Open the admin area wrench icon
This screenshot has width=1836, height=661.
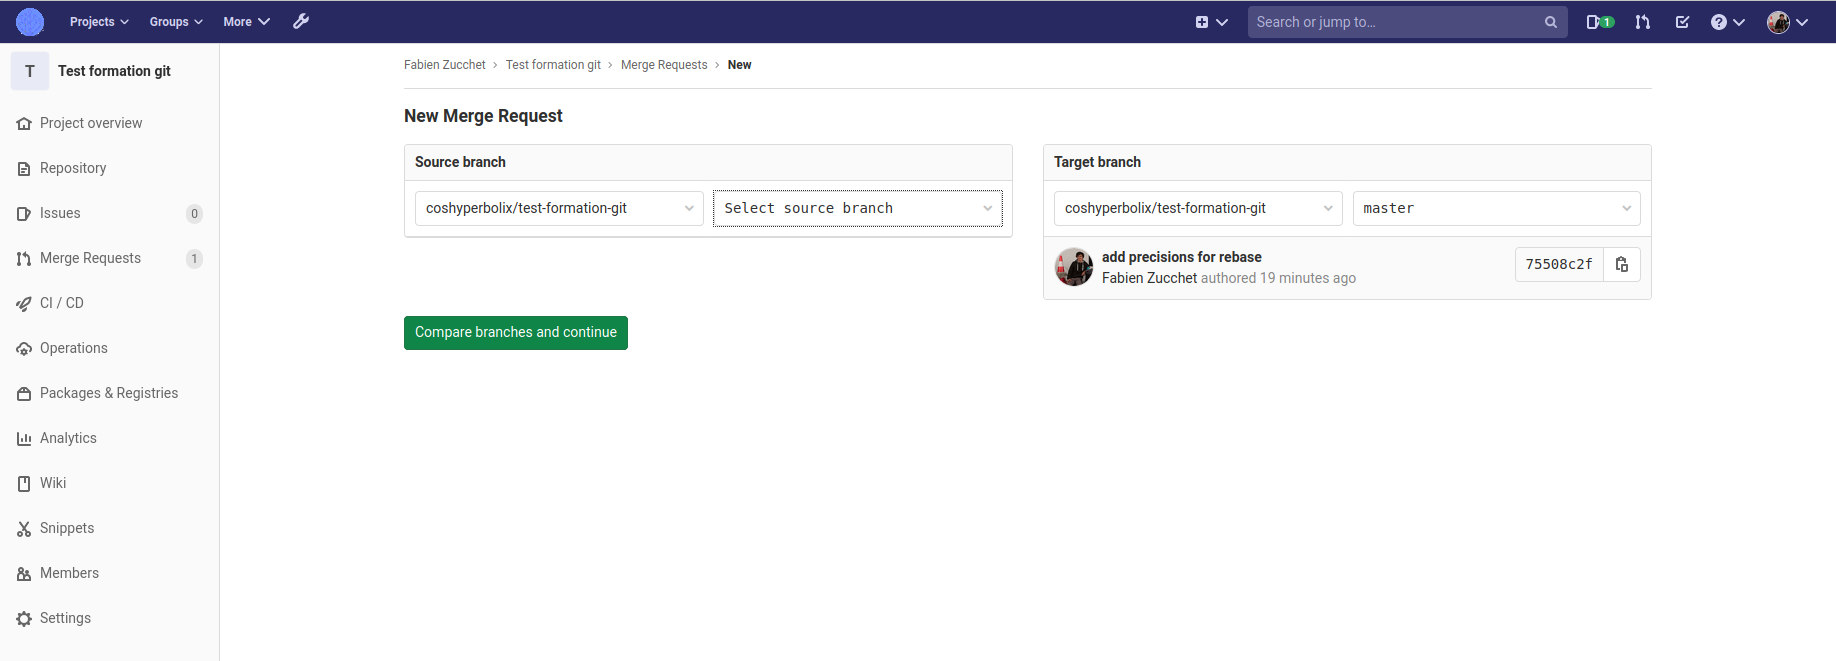pos(301,21)
